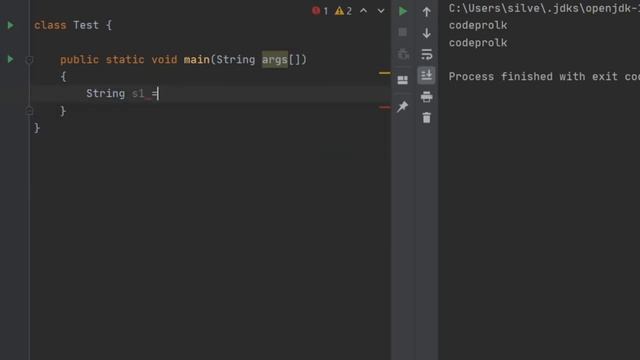640x360 pixels.
Task: Click the 'class' keyword
Action: (50, 25)
